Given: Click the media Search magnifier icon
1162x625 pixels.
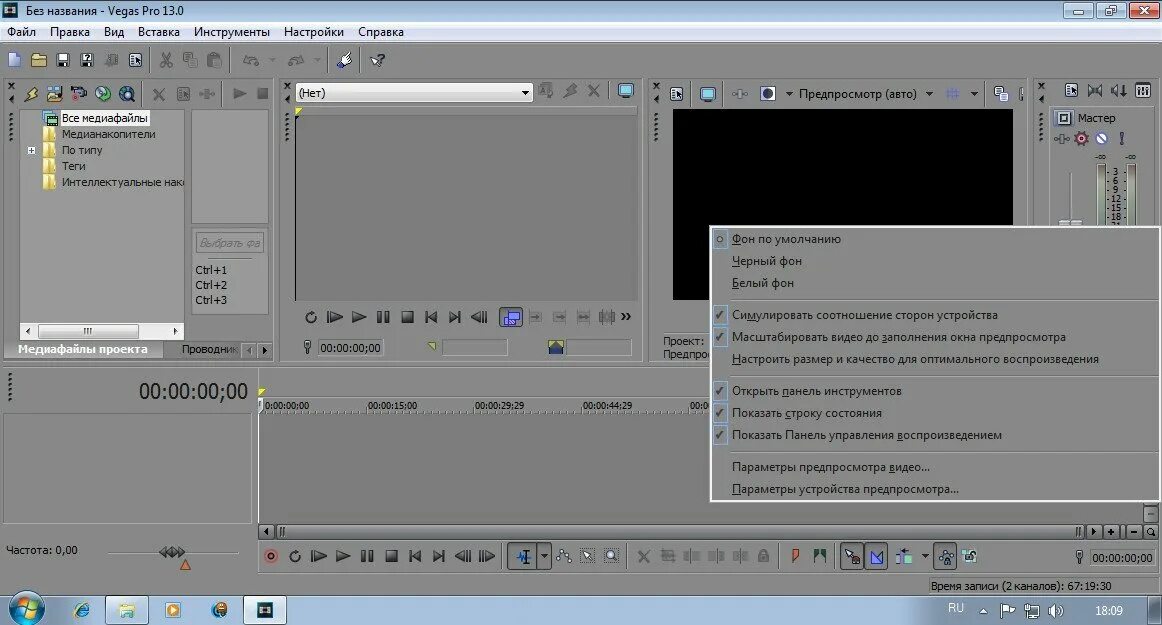Looking at the screenshot, I should coord(127,94).
